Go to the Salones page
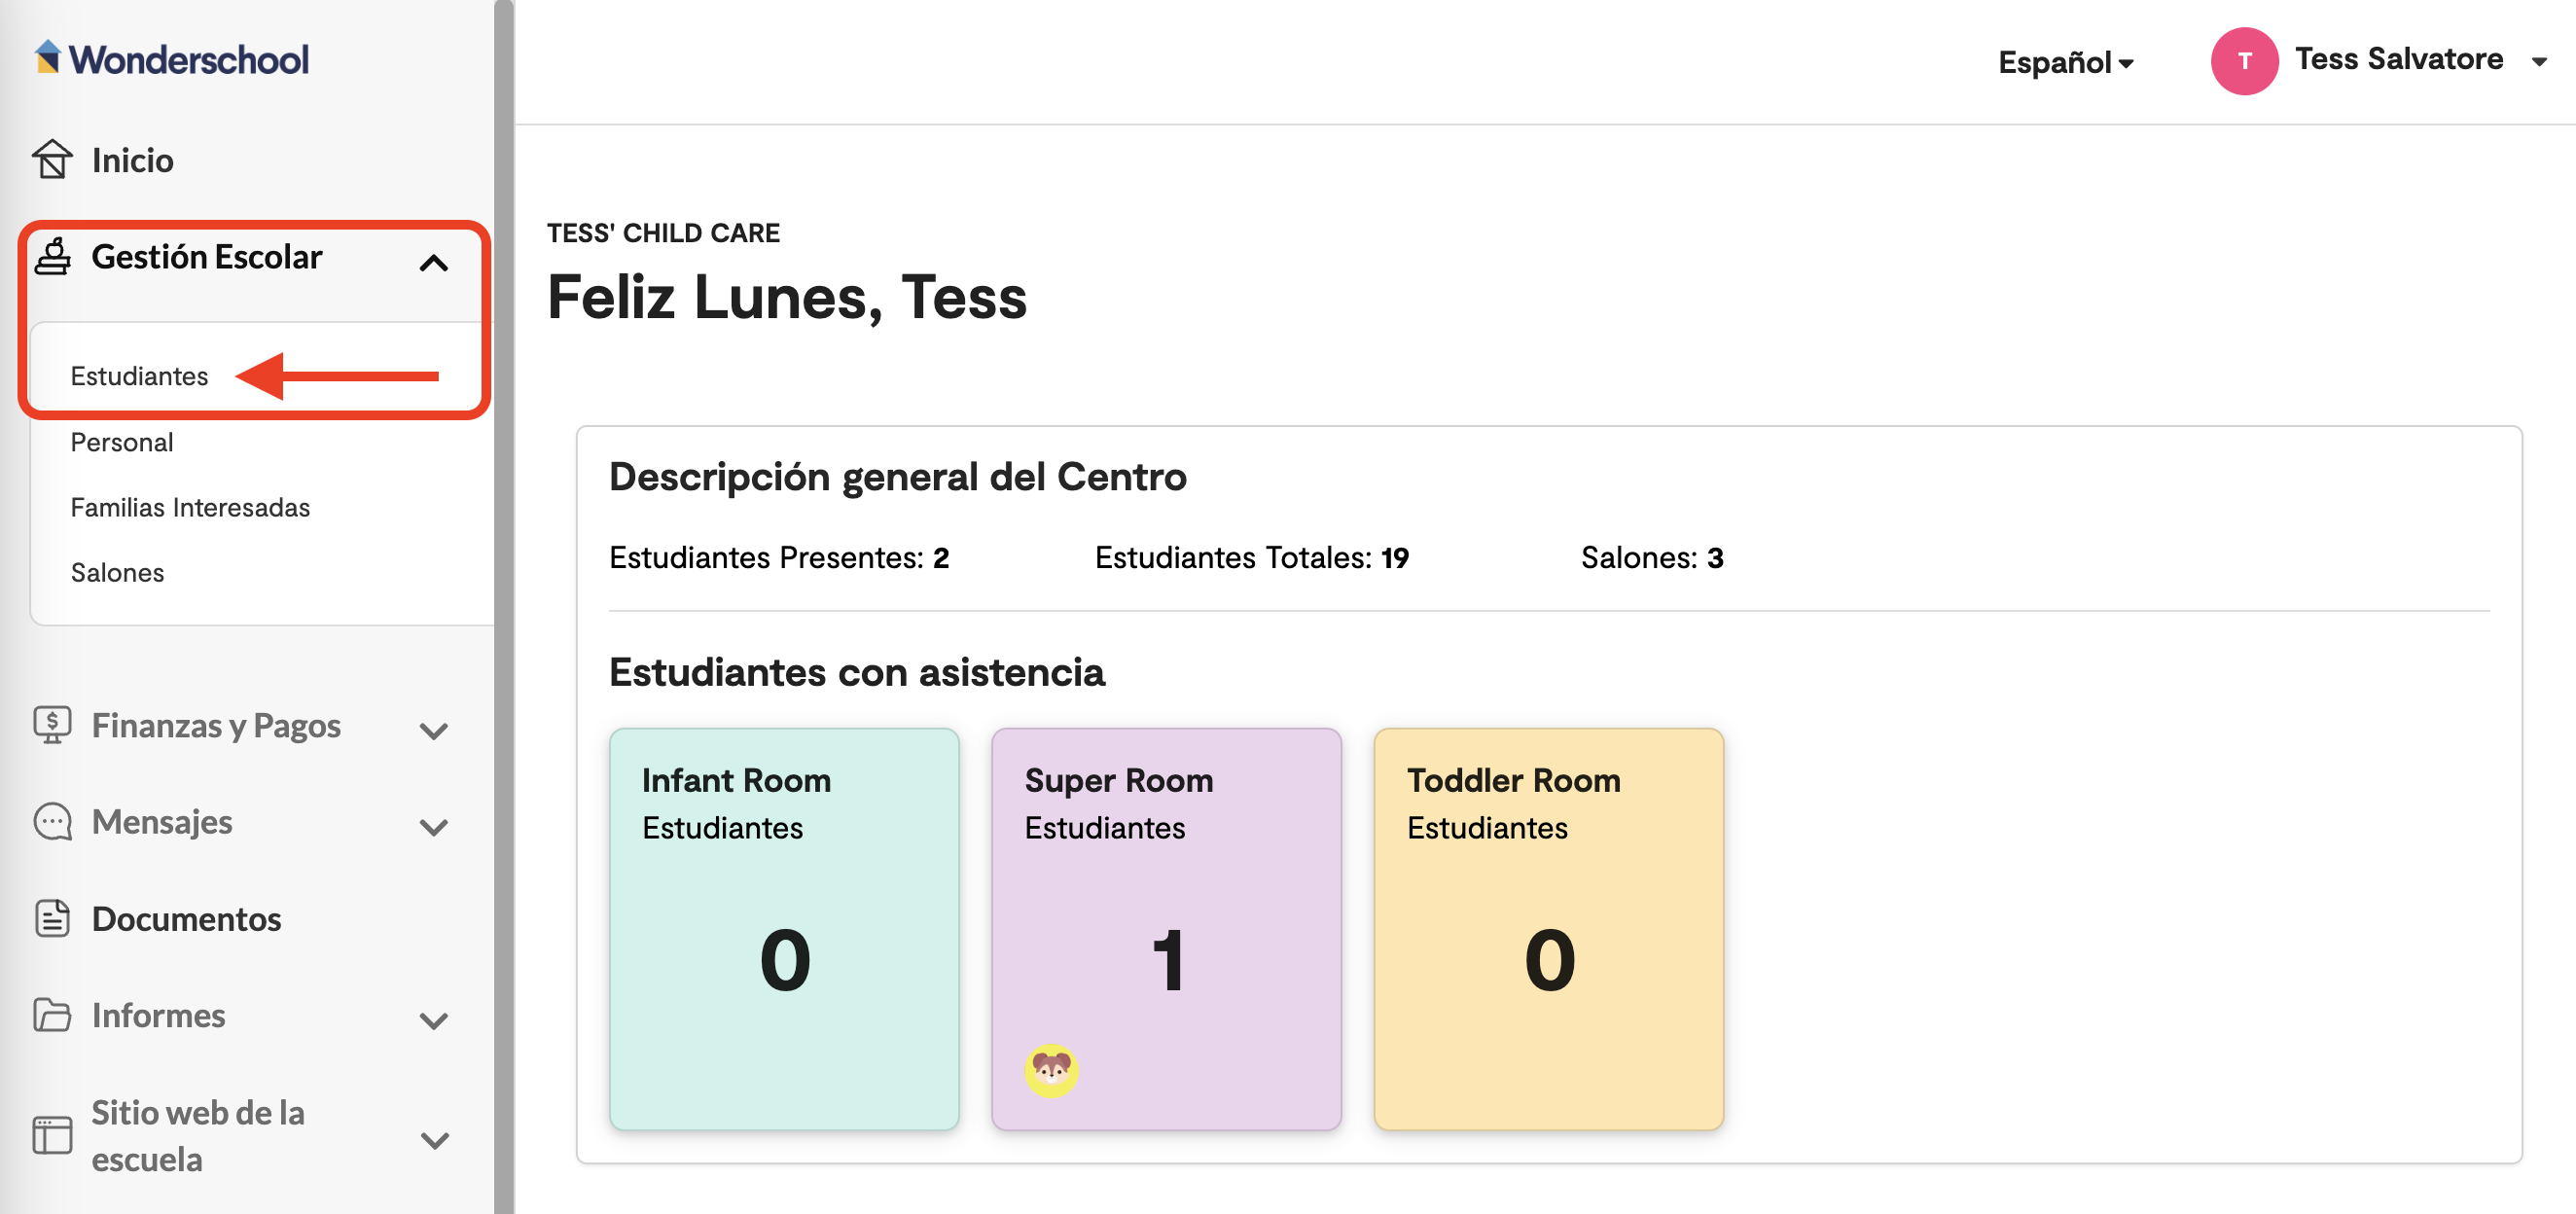The image size is (2576, 1214). pos(117,572)
